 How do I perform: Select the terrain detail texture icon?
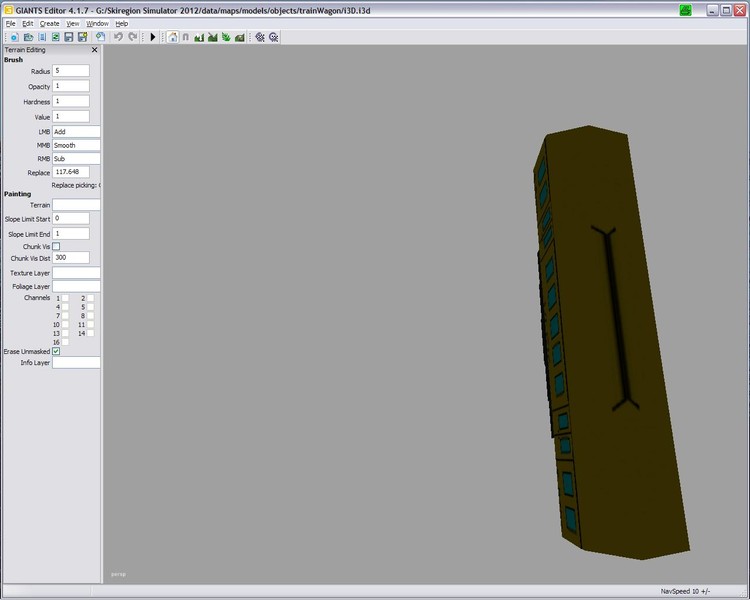[240, 37]
